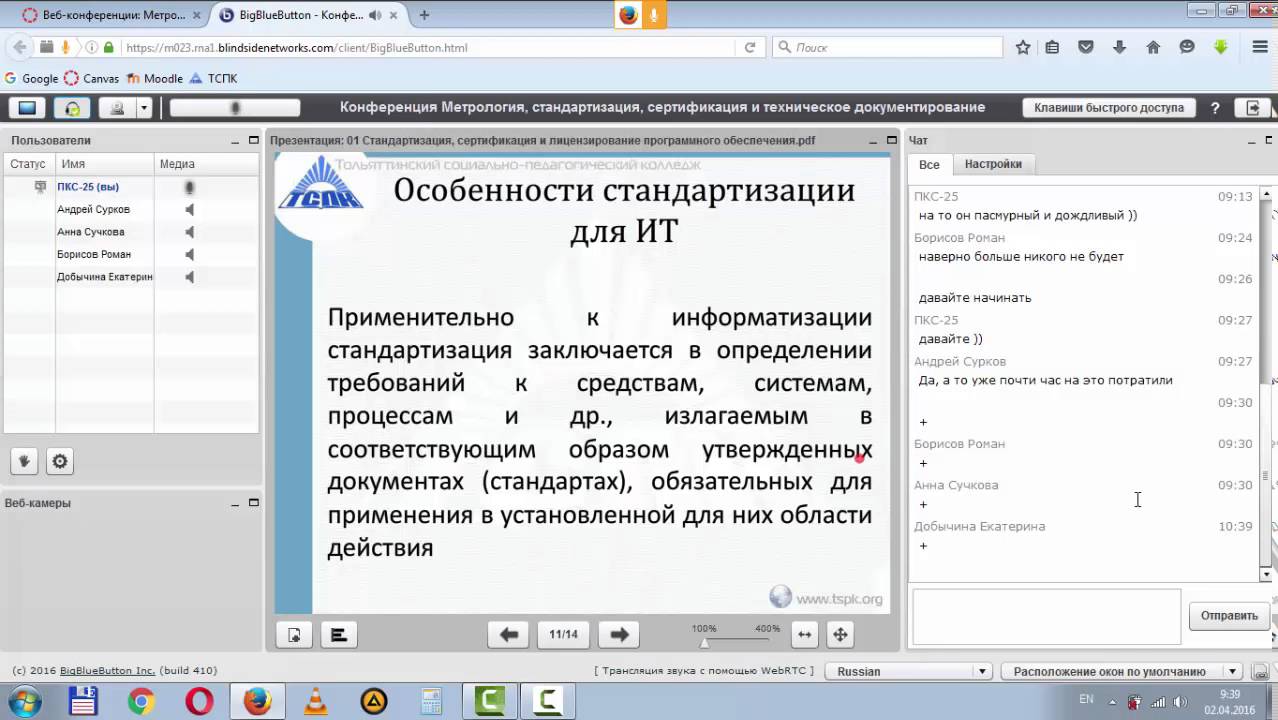1278x720 pixels.
Task: Click the chat scrollbar up arrow
Action: pos(1266,193)
